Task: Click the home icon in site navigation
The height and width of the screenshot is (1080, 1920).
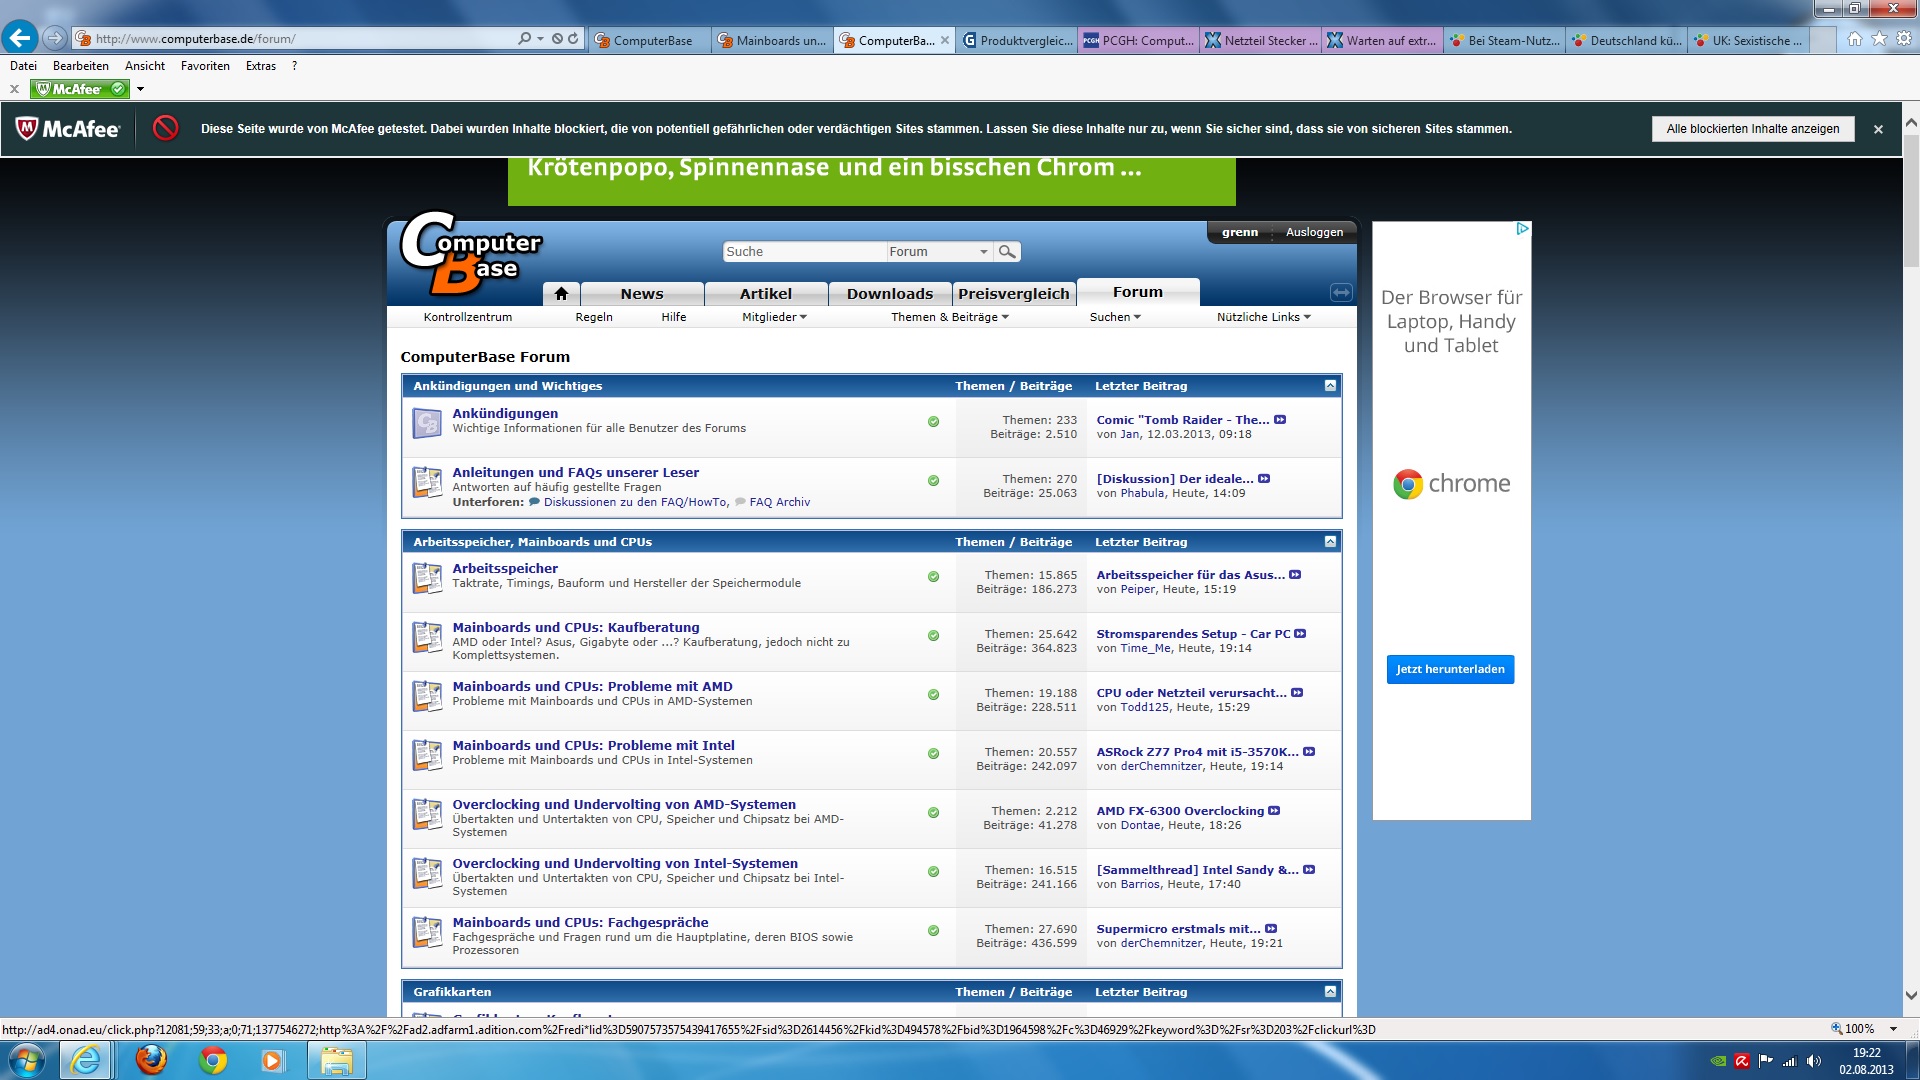Action: (561, 293)
